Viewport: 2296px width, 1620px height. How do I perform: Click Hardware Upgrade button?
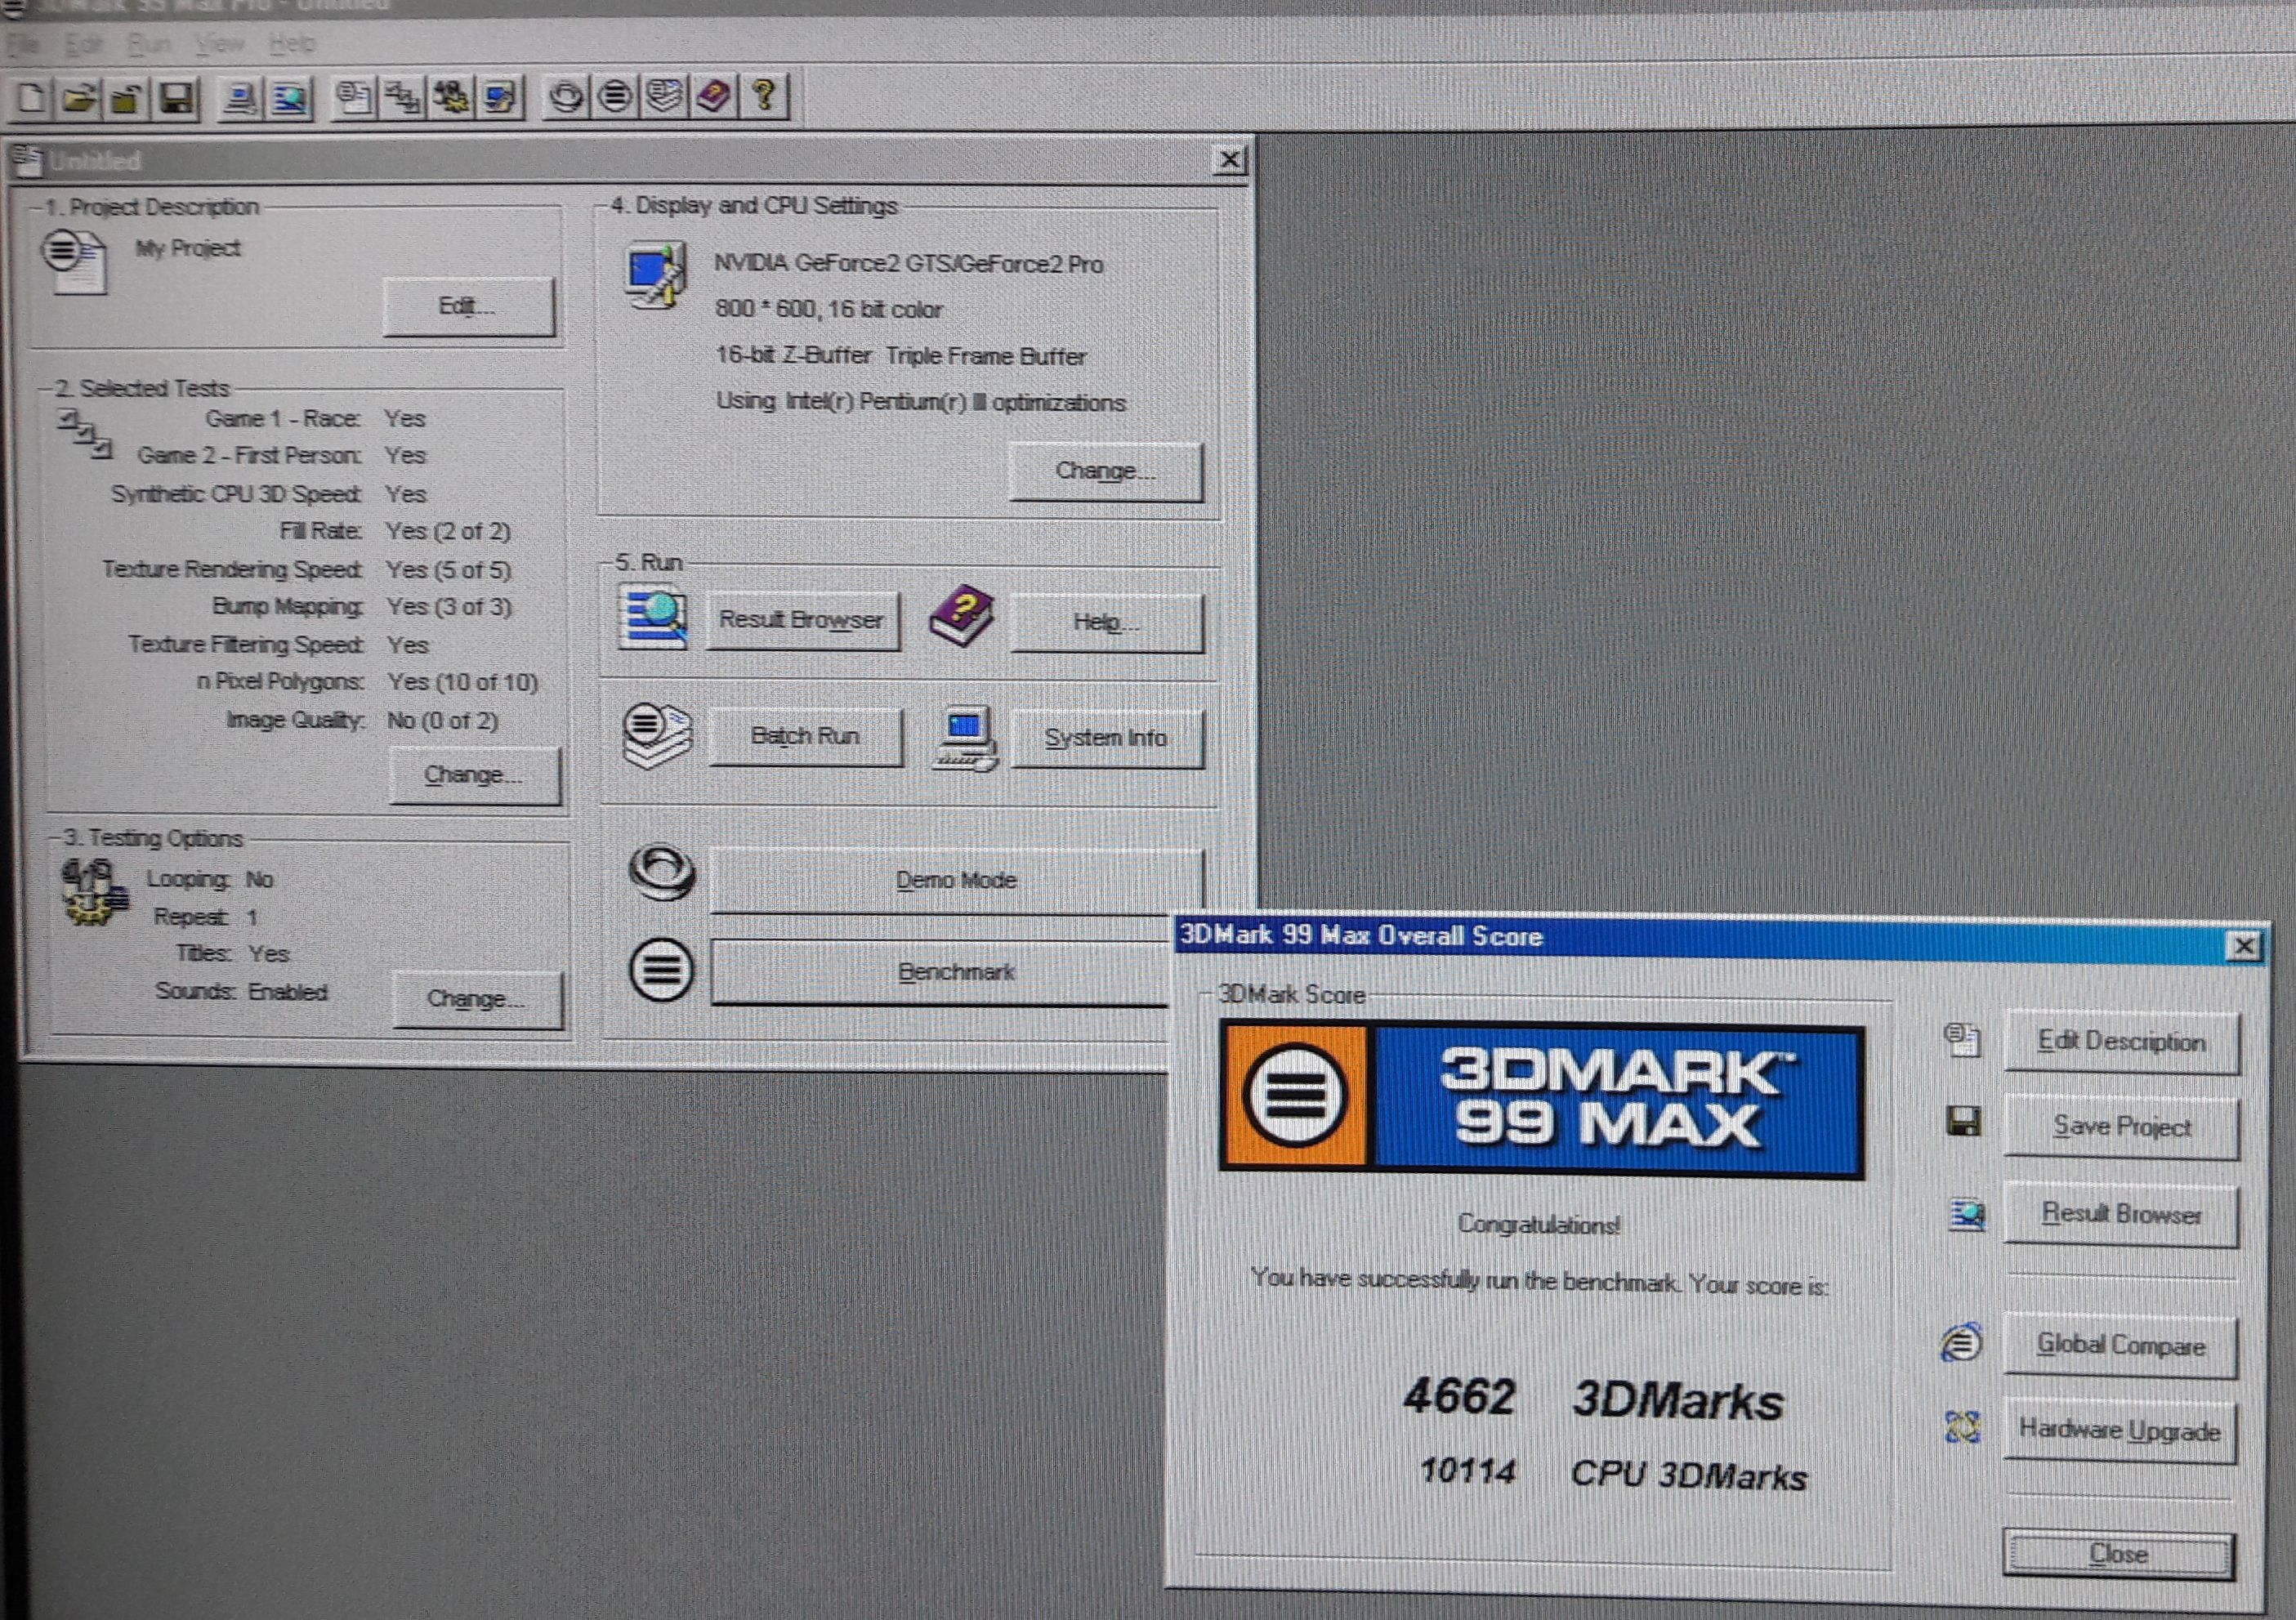point(2120,1431)
